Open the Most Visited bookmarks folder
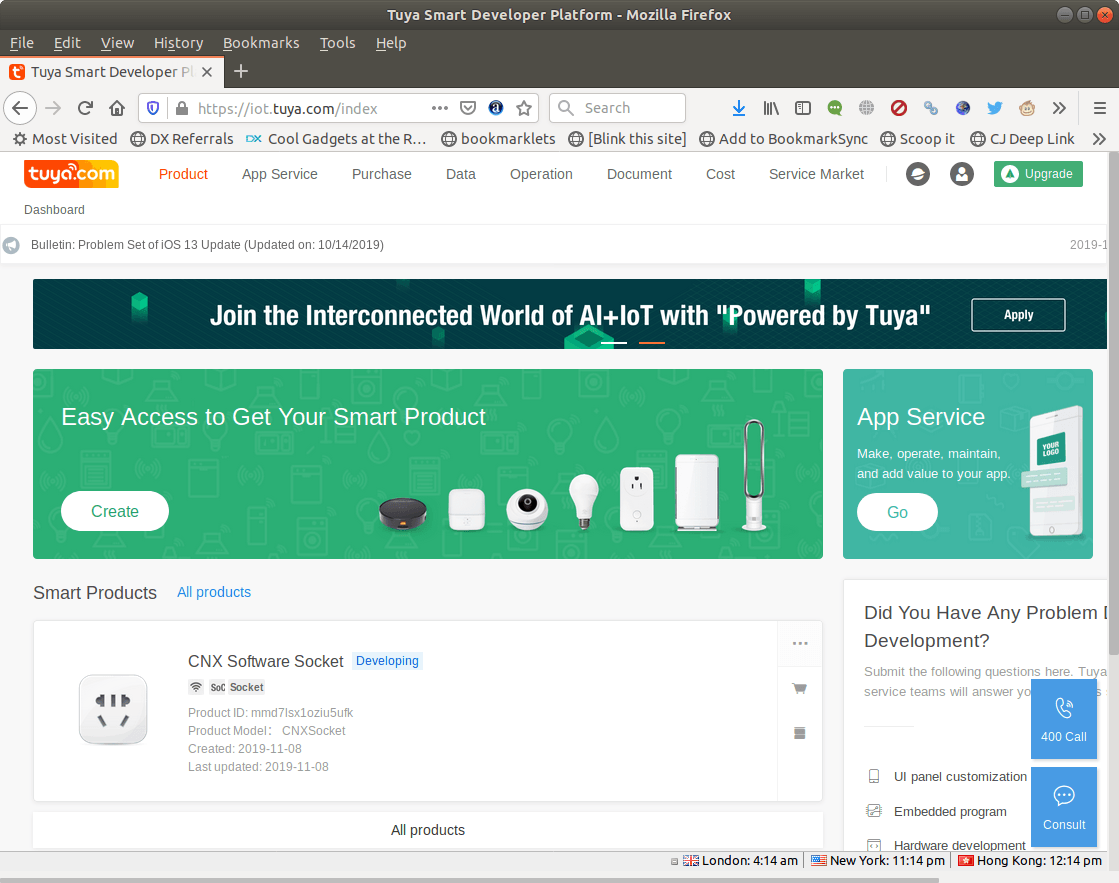This screenshot has width=1119, height=883. click(x=65, y=139)
